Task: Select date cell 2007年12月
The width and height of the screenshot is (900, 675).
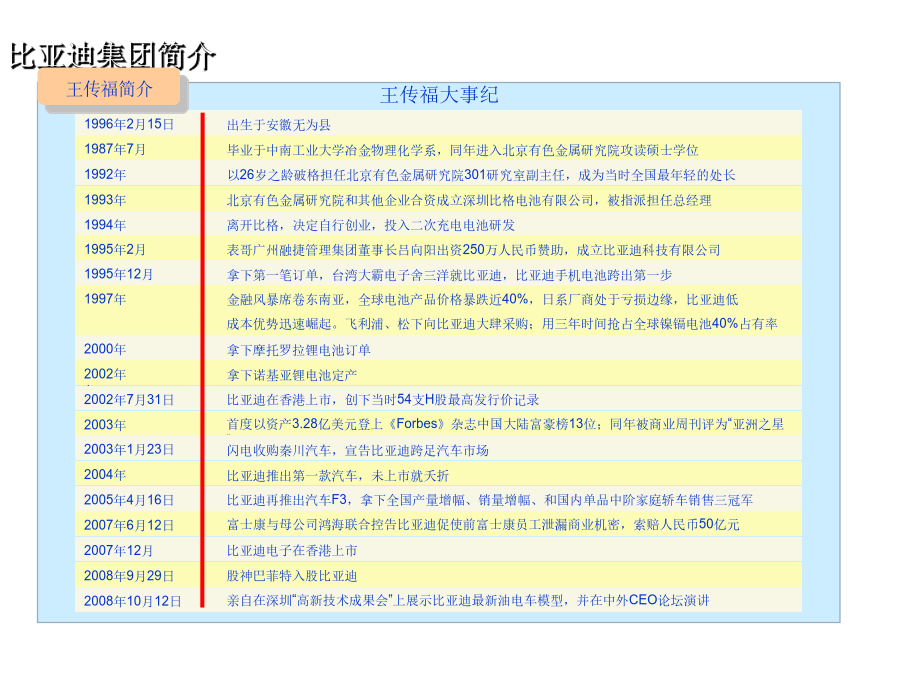Action: coord(119,550)
